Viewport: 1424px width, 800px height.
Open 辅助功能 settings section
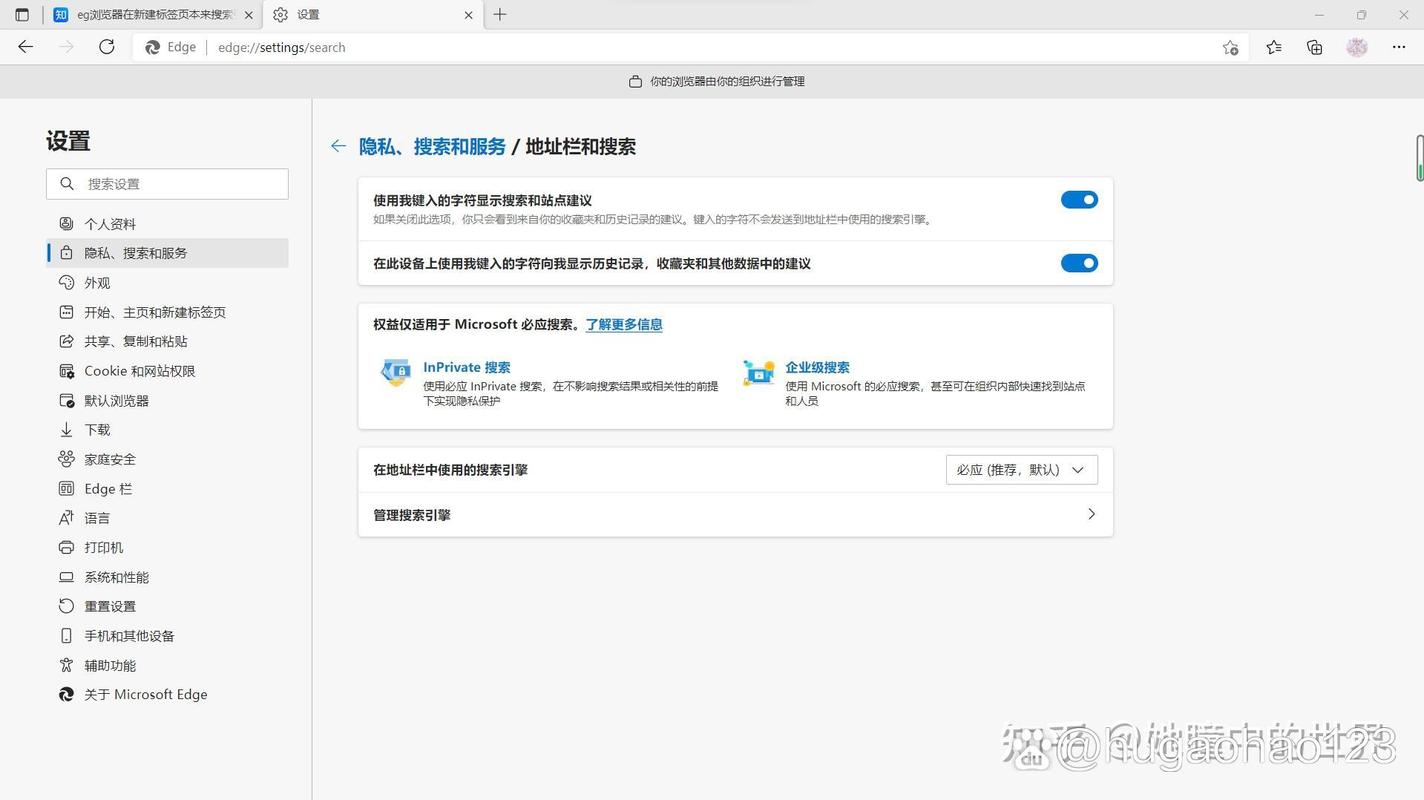[167, 665]
